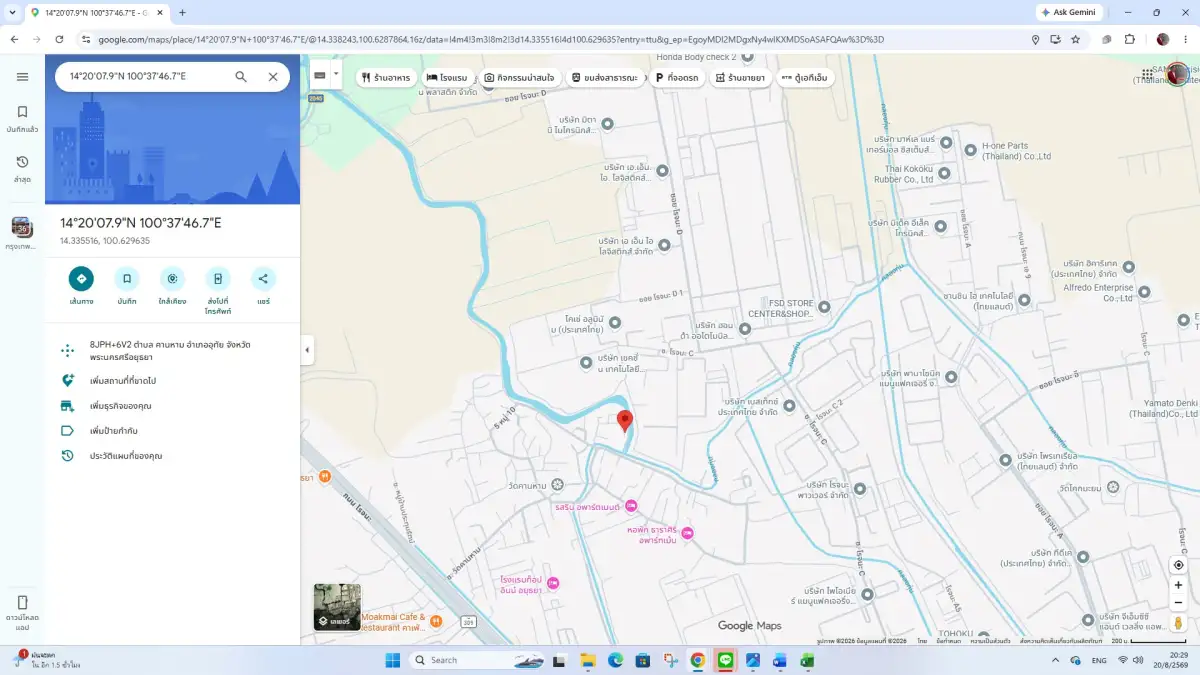
Task: Filter by restaurants (ร้านอาหาร) chip
Action: point(385,77)
